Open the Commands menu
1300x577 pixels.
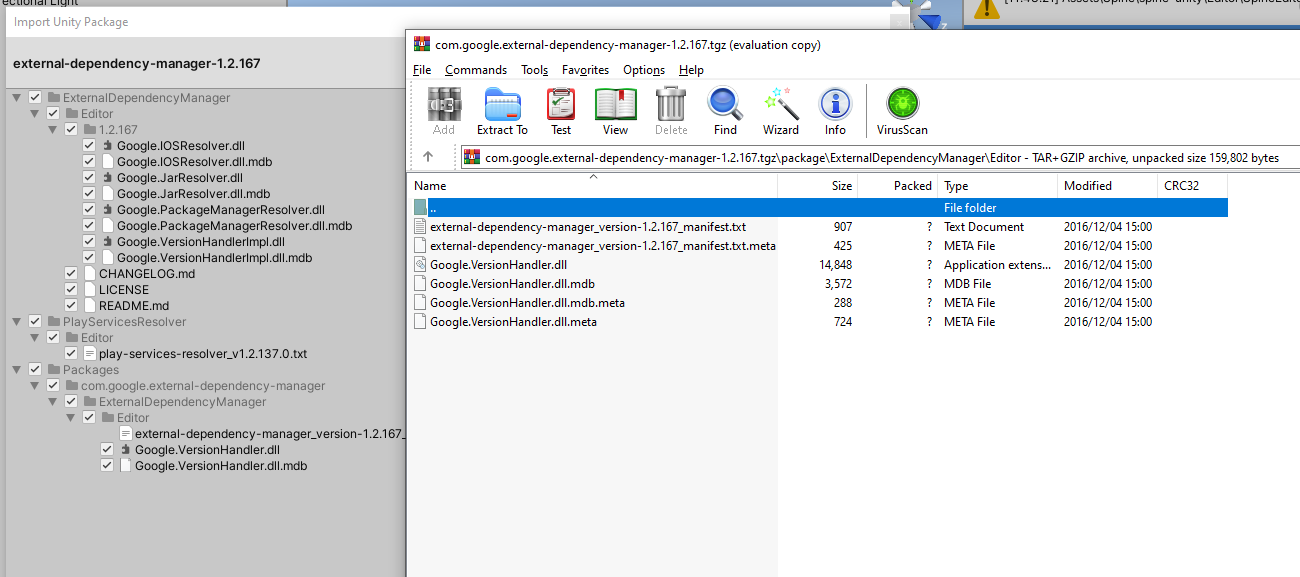(x=476, y=70)
